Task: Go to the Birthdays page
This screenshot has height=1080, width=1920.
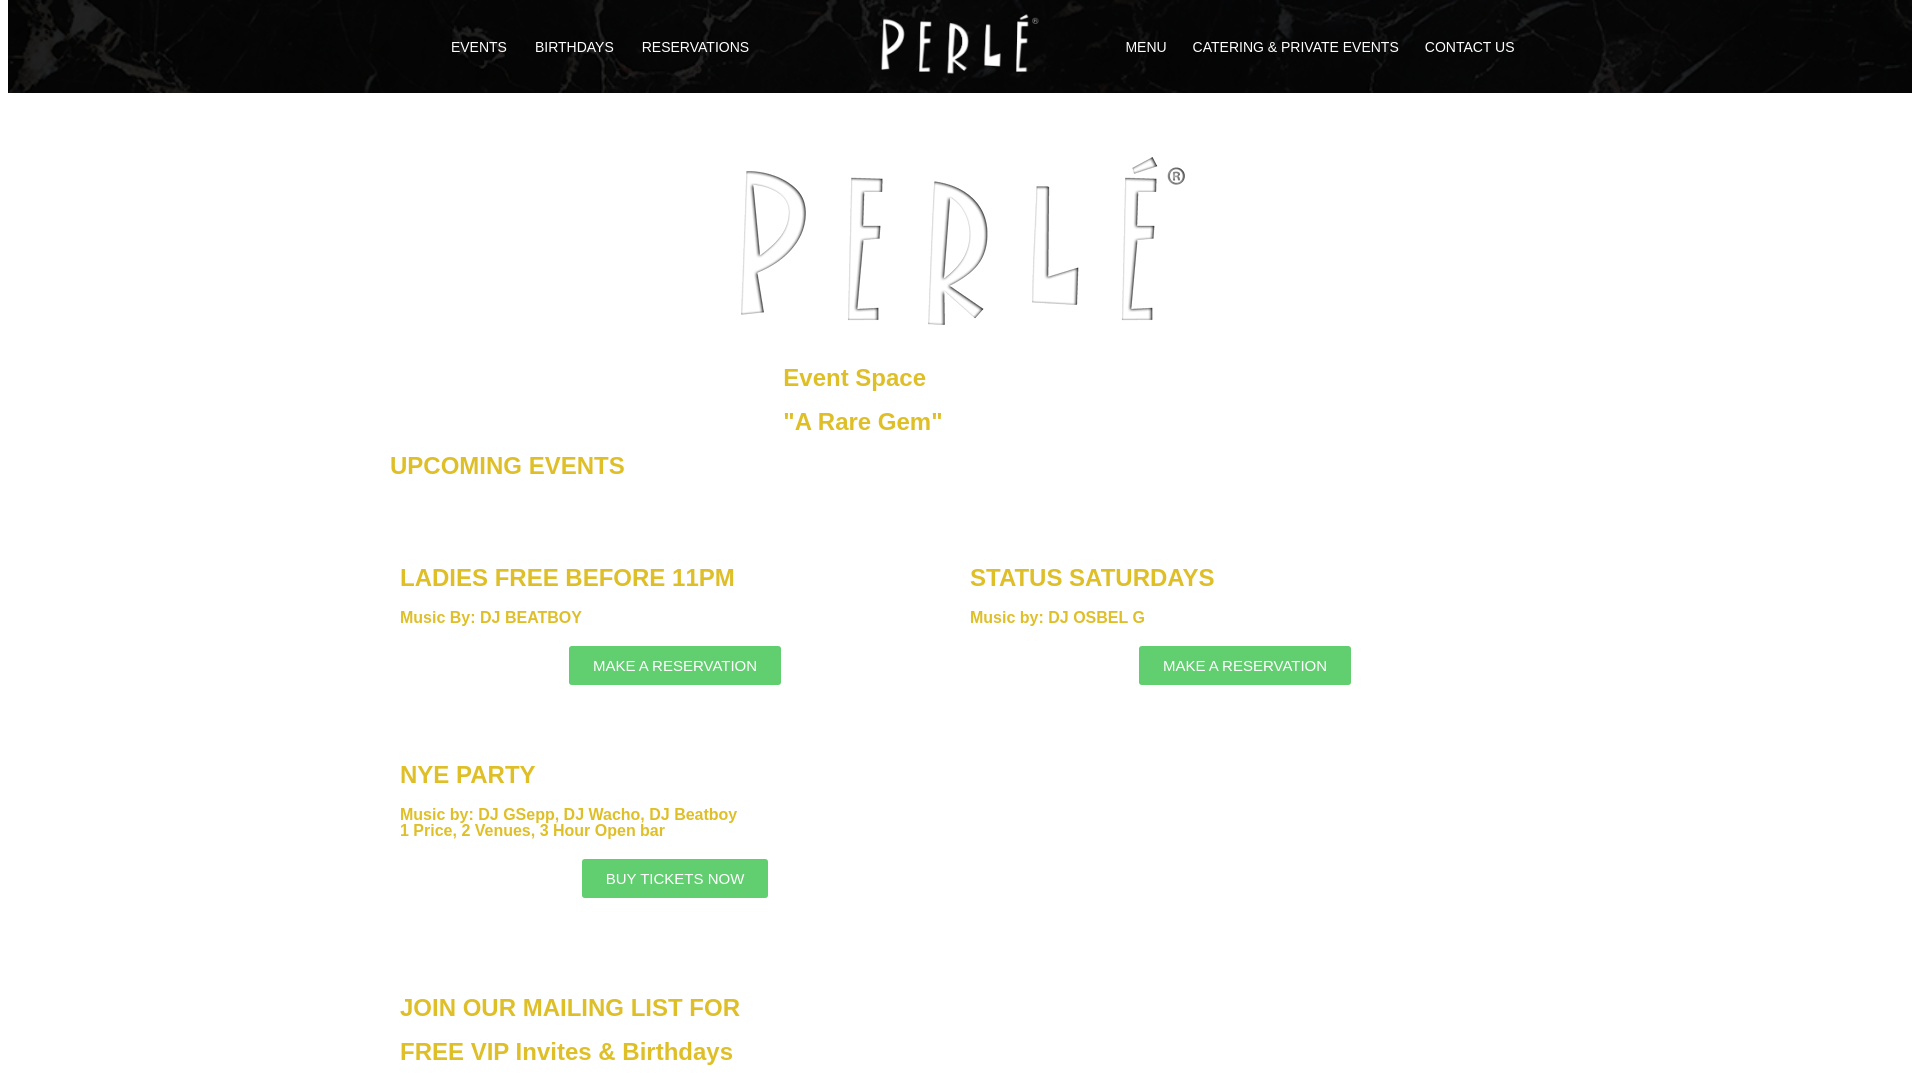Action: [574, 47]
